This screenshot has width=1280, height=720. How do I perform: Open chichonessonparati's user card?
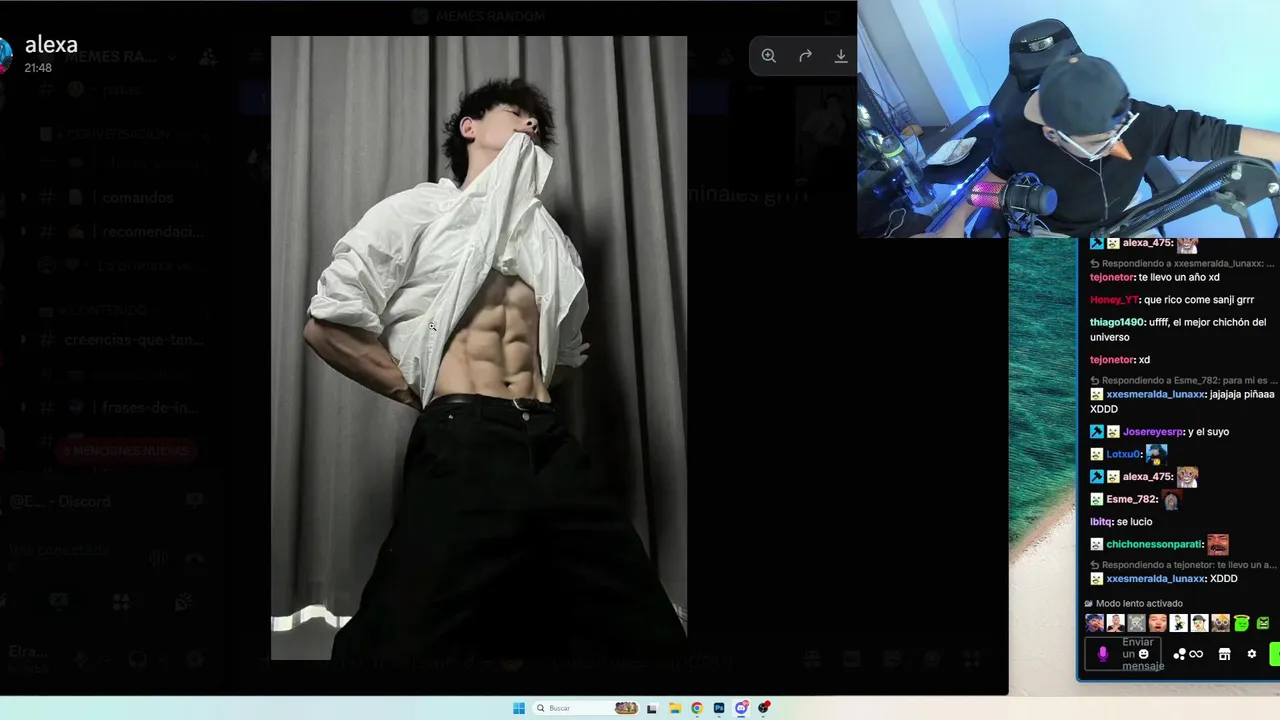[x=1154, y=545]
